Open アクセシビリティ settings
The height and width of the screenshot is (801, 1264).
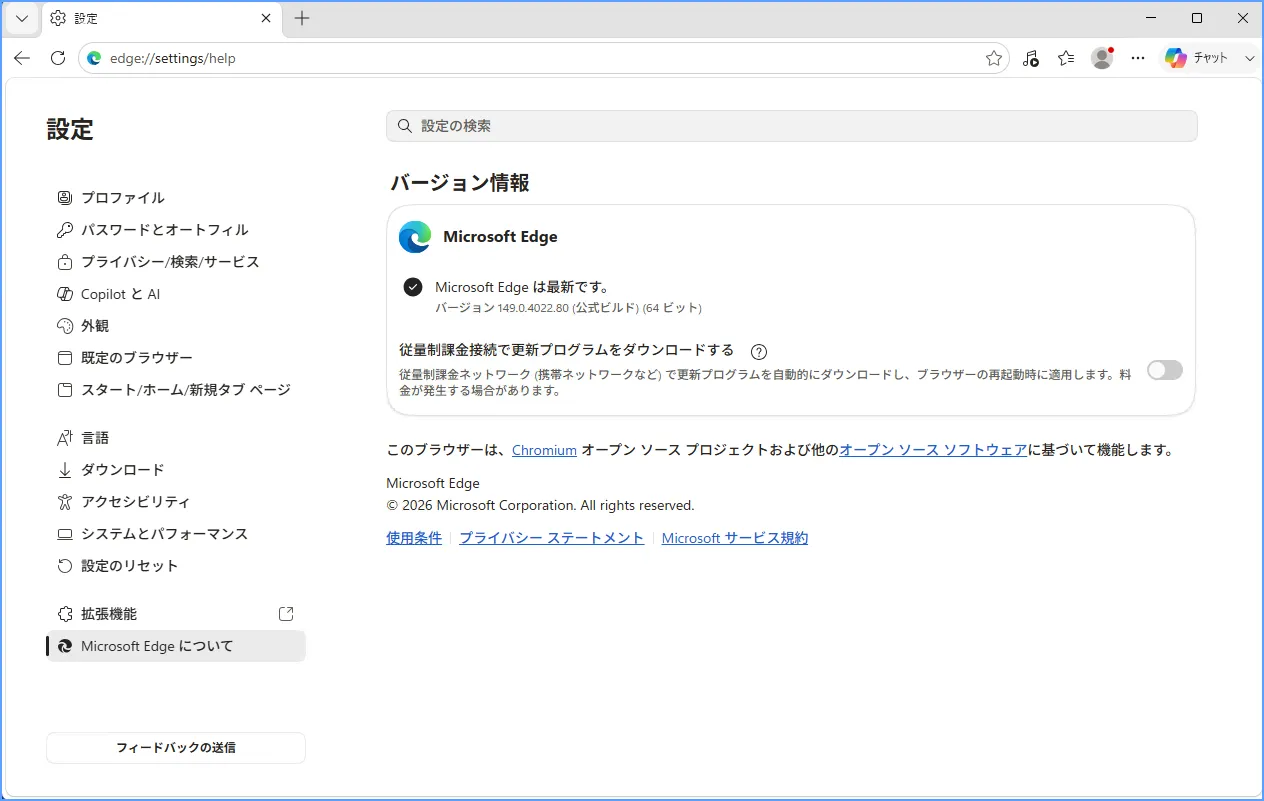click(176, 502)
